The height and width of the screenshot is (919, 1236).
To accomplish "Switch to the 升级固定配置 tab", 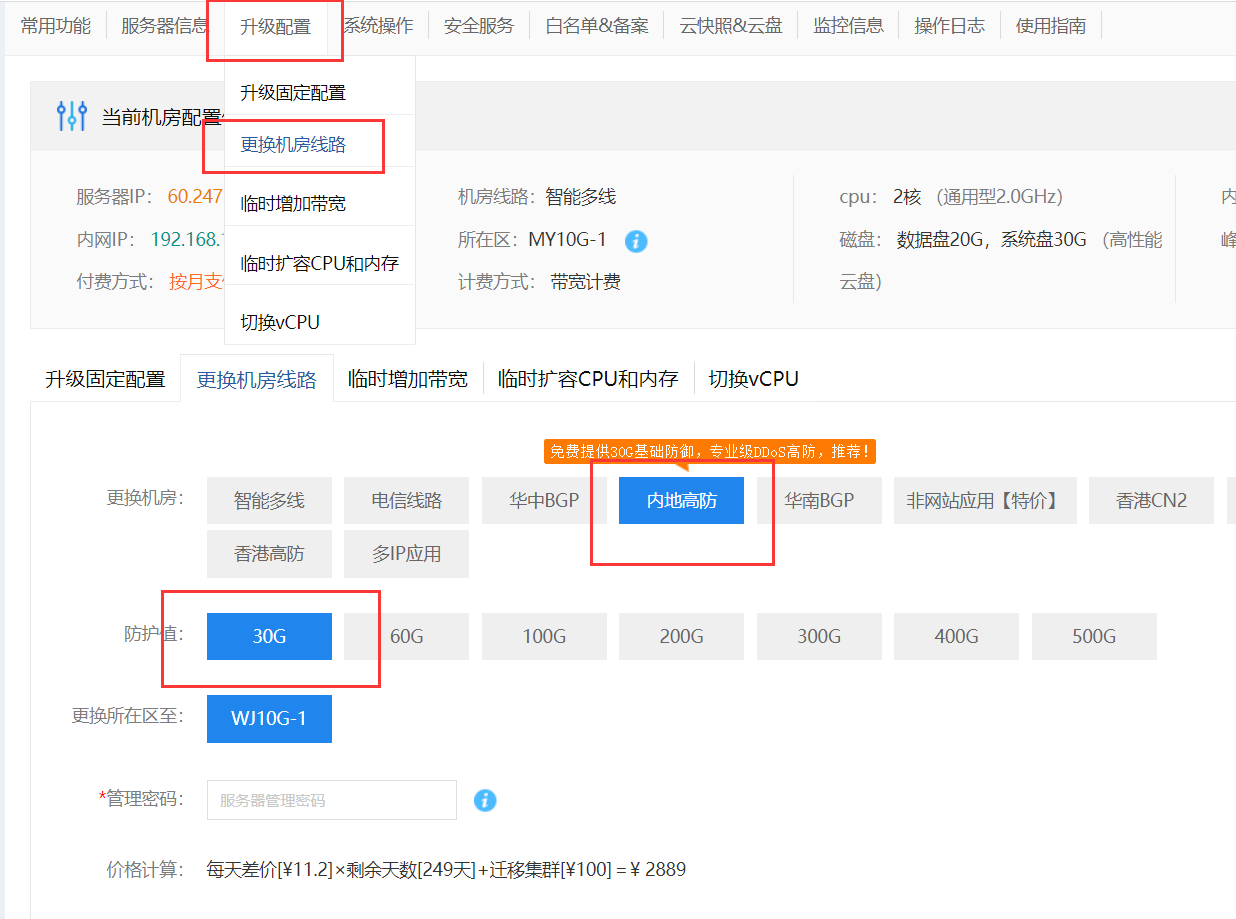I will 105,379.
